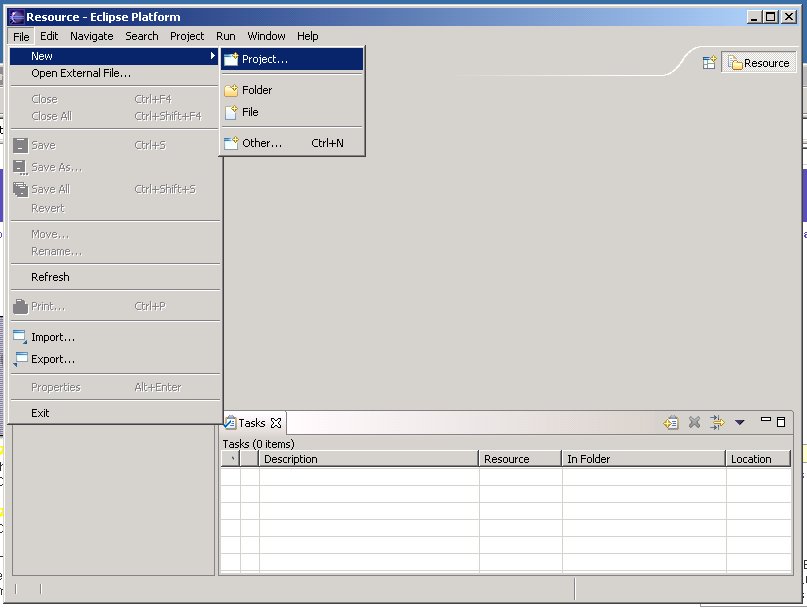Open the Edit menu
Image resolution: width=807 pixels, height=609 pixels.
coord(49,36)
